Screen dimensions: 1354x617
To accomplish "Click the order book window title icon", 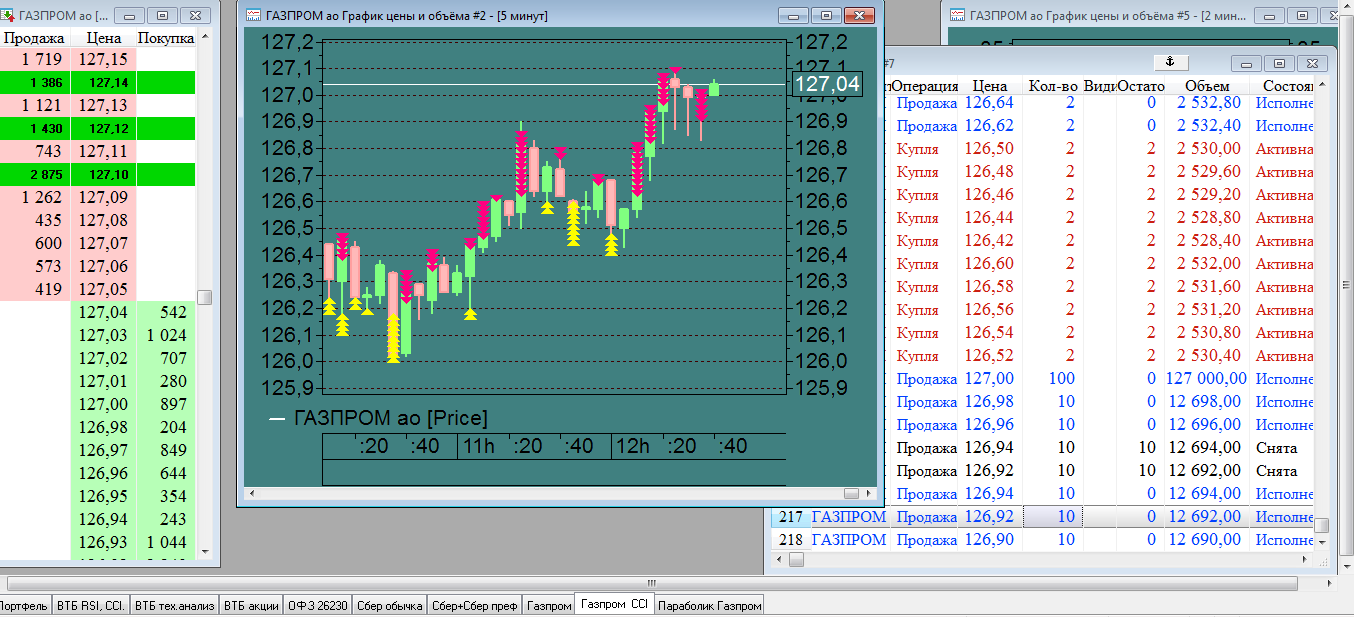I will (x=9, y=15).
